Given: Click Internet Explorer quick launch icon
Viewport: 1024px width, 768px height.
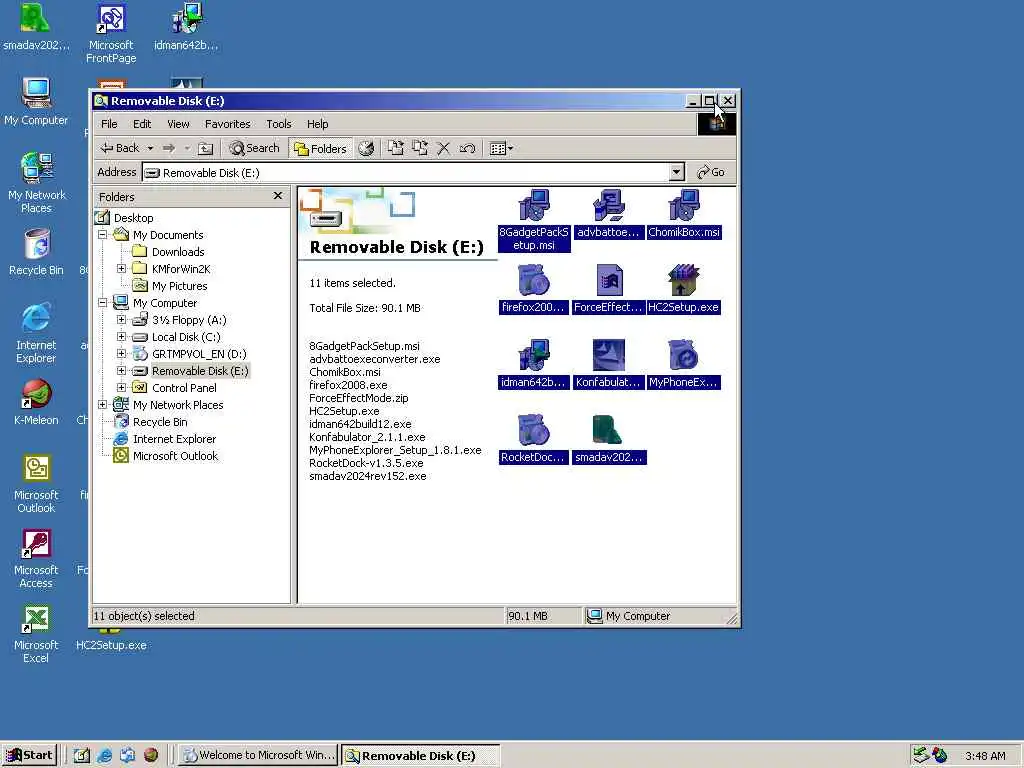Looking at the screenshot, I should [104, 756].
